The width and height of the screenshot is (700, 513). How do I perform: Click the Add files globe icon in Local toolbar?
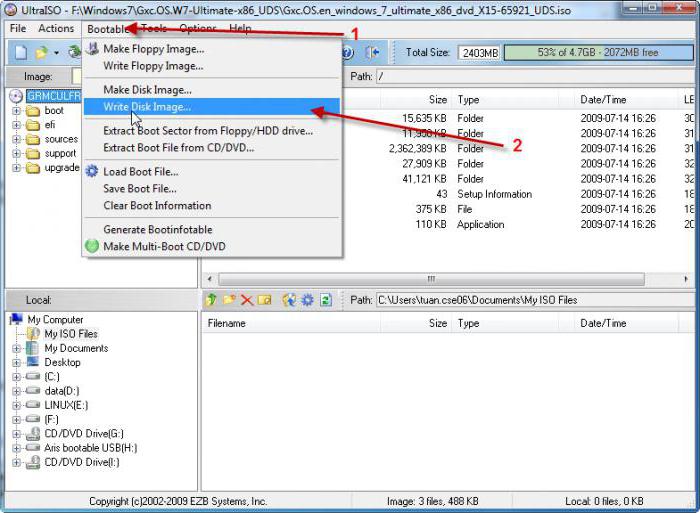pos(289,300)
